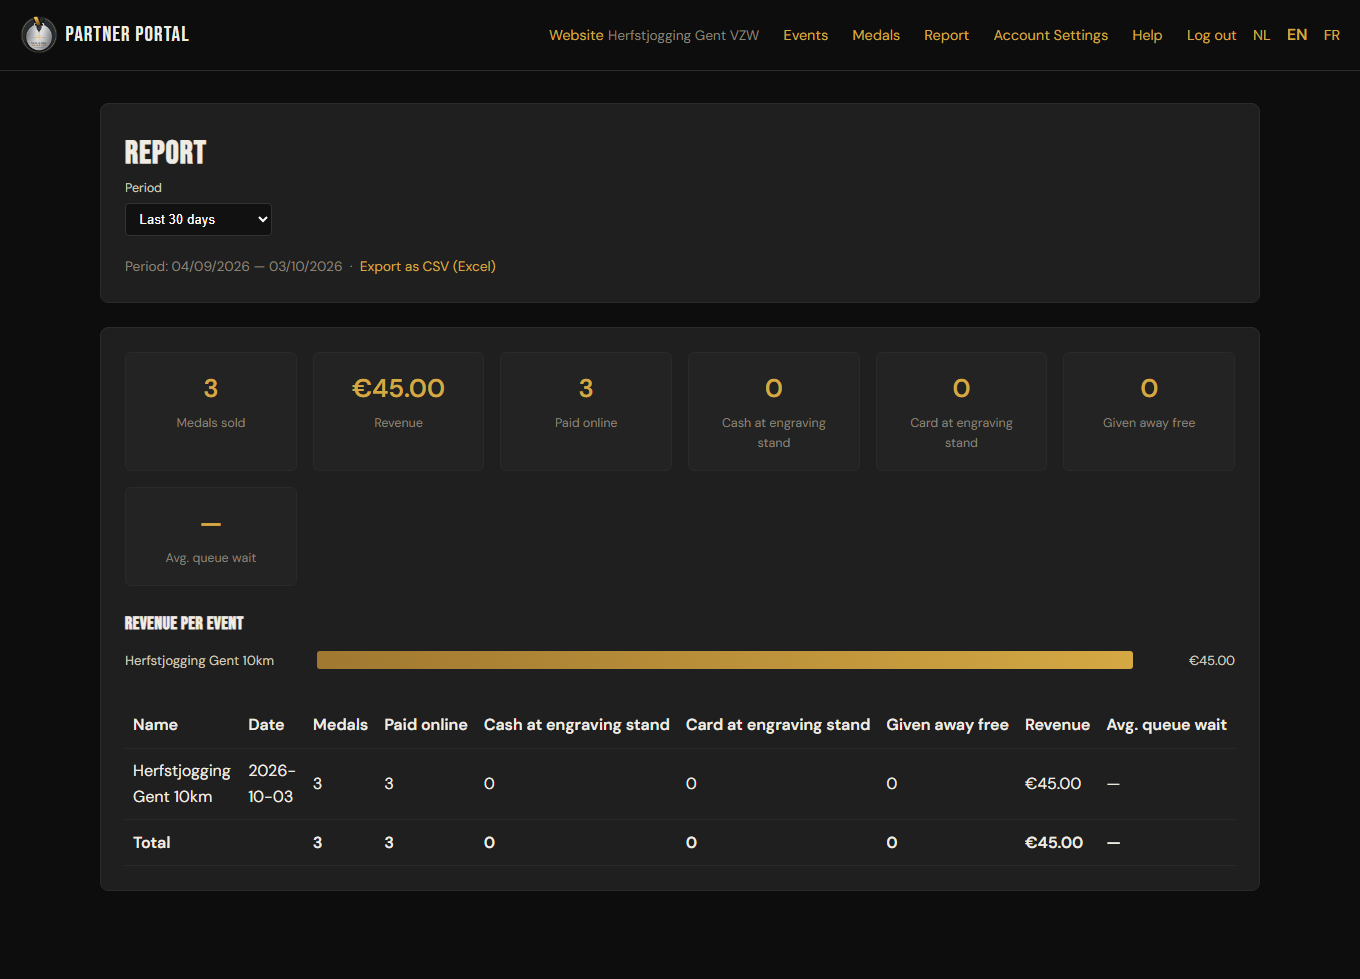Click the Log out link
This screenshot has width=1360, height=979.
click(x=1211, y=35)
